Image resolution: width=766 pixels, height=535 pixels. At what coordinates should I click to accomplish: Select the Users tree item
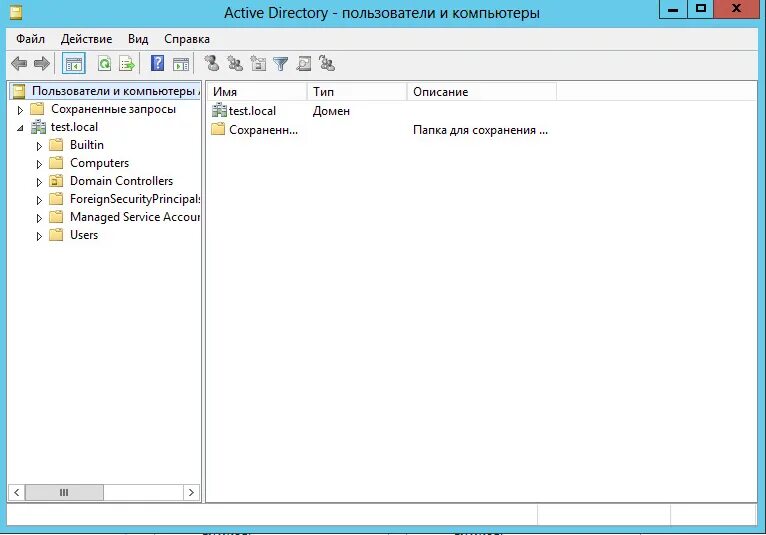(x=84, y=235)
